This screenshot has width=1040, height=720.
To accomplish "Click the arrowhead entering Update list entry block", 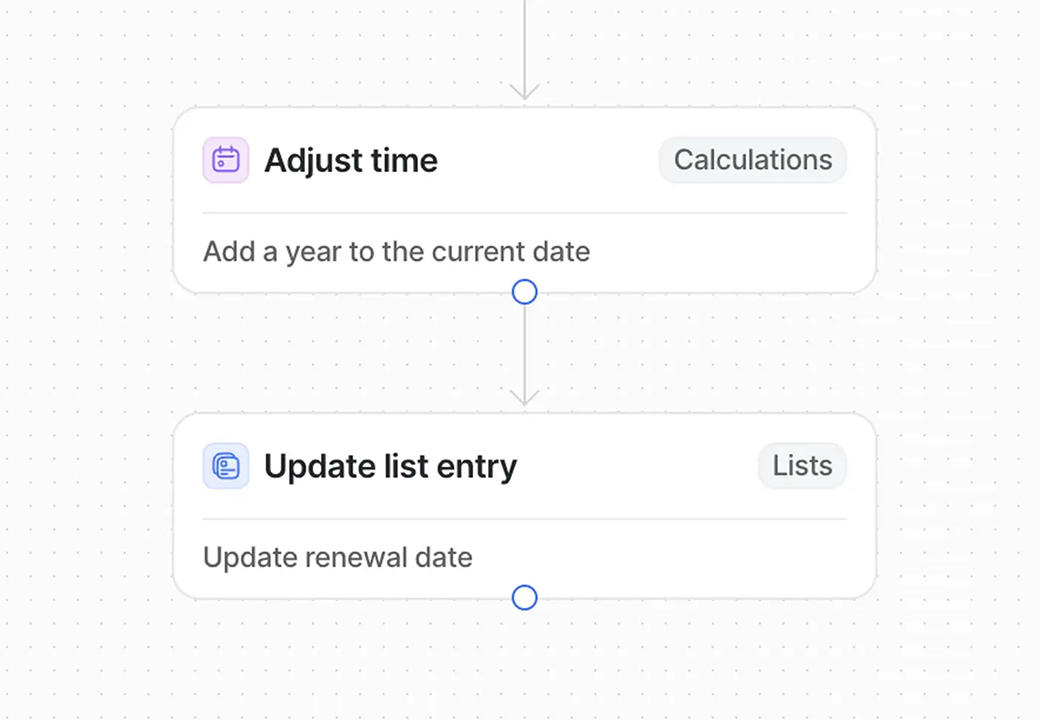I will pyautogui.click(x=524, y=398).
